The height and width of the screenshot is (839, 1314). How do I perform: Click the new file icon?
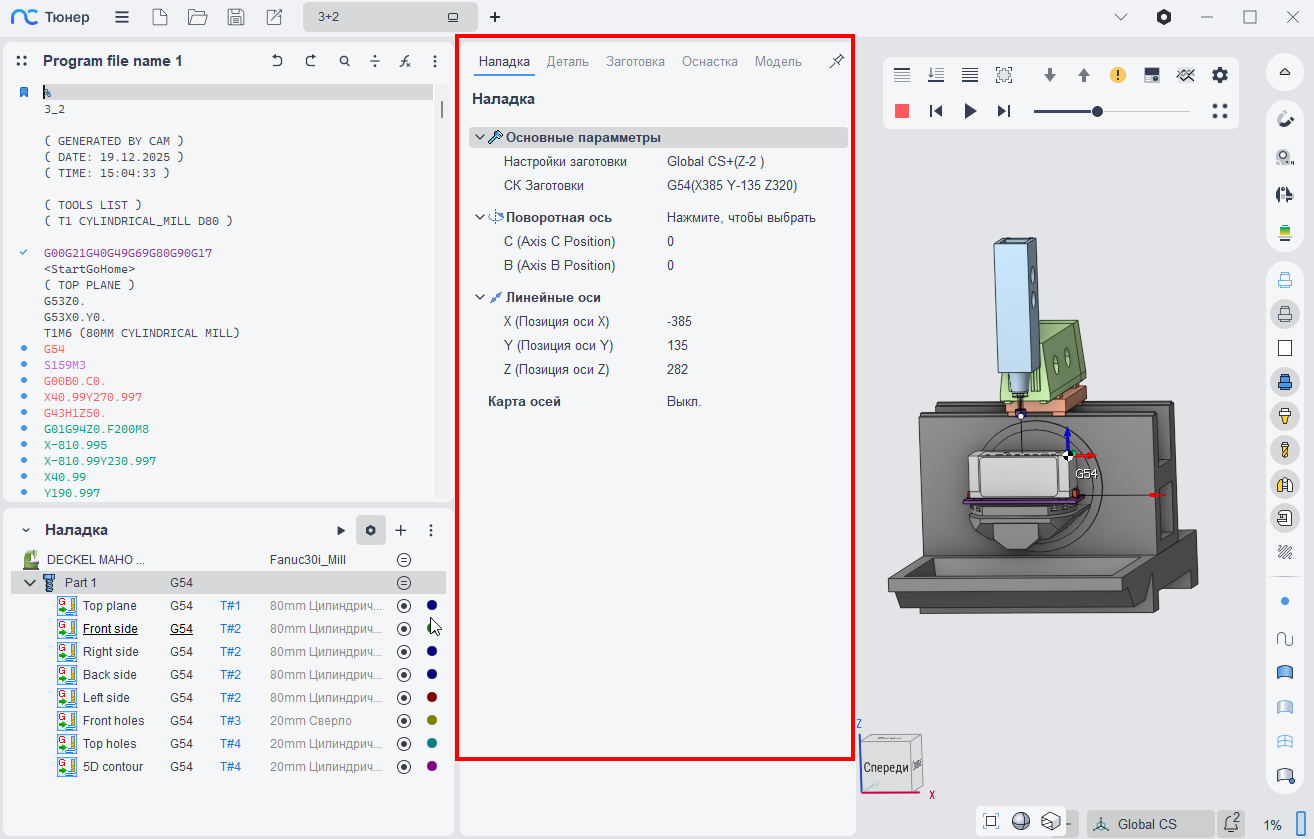(160, 17)
